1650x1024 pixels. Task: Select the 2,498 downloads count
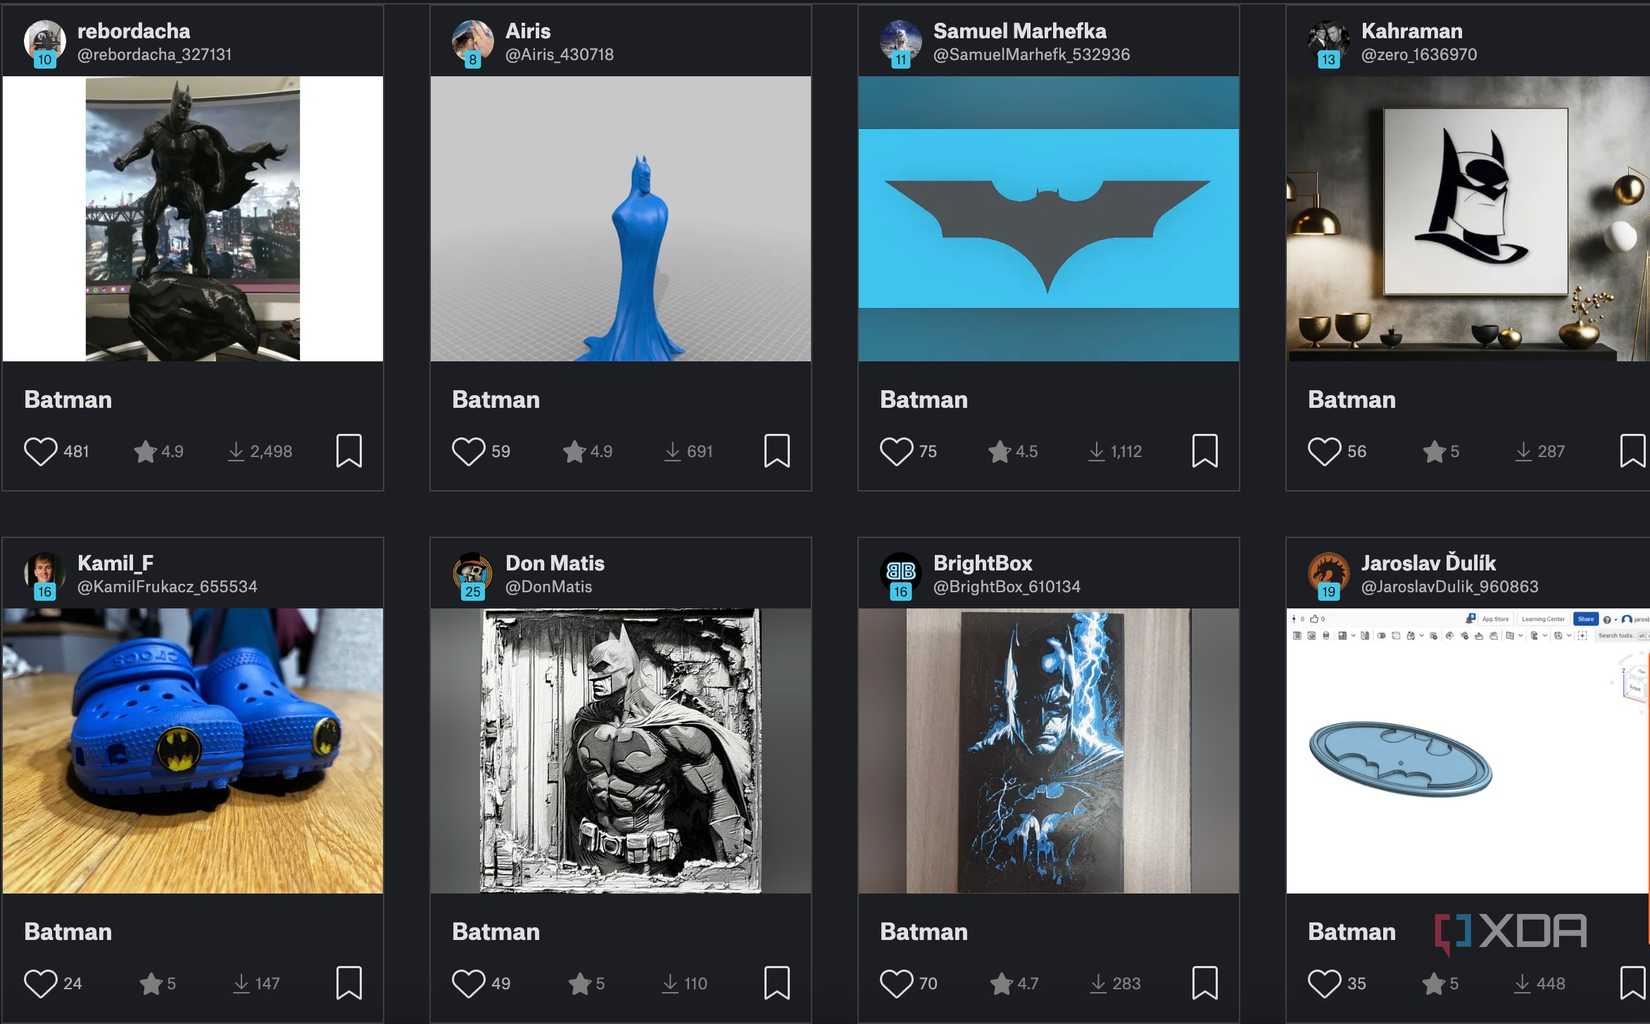pos(260,452)
